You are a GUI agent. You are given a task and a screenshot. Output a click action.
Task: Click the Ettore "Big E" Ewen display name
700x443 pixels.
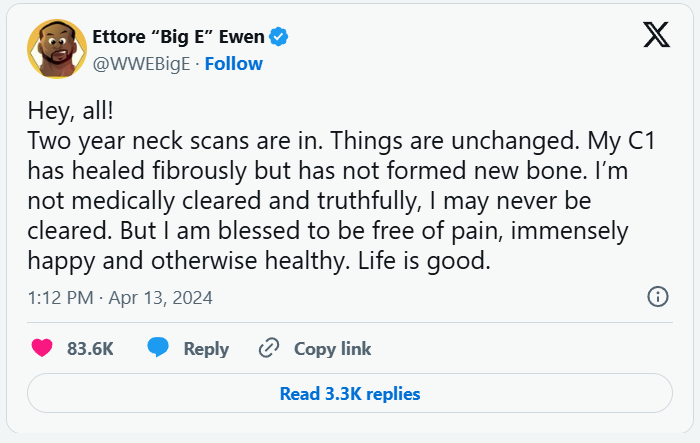pyautogui.click(x=178, y=38)
